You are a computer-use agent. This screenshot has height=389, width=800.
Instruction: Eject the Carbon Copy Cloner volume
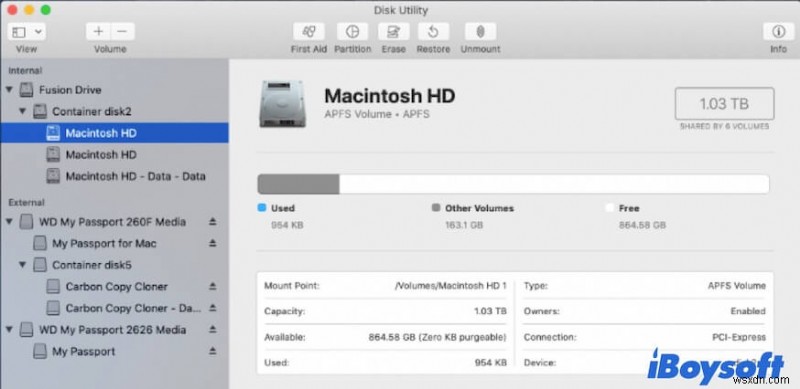213,287
